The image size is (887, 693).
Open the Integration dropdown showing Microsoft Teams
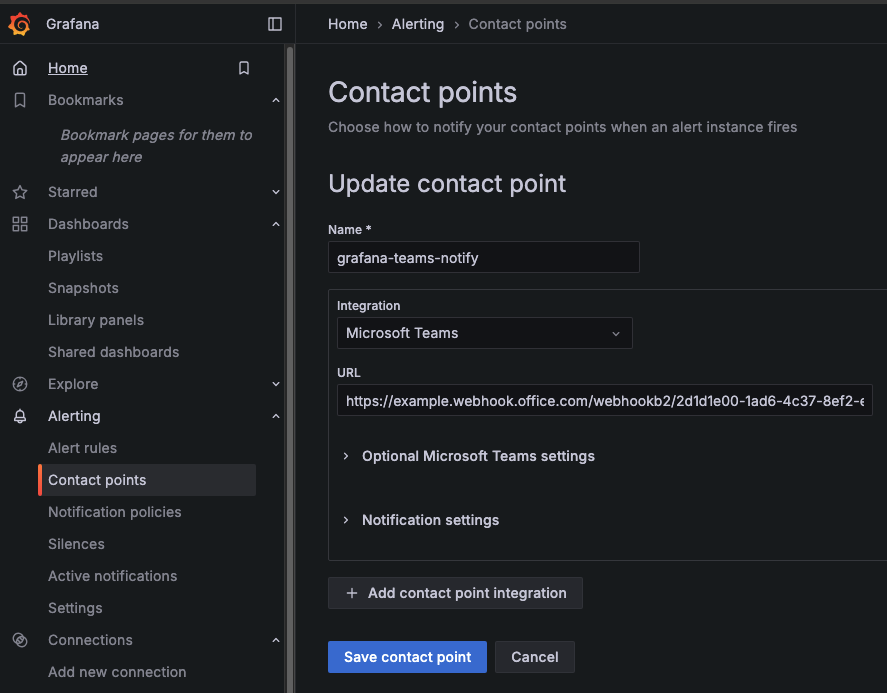pyautogui.click(x=485, y=333)
